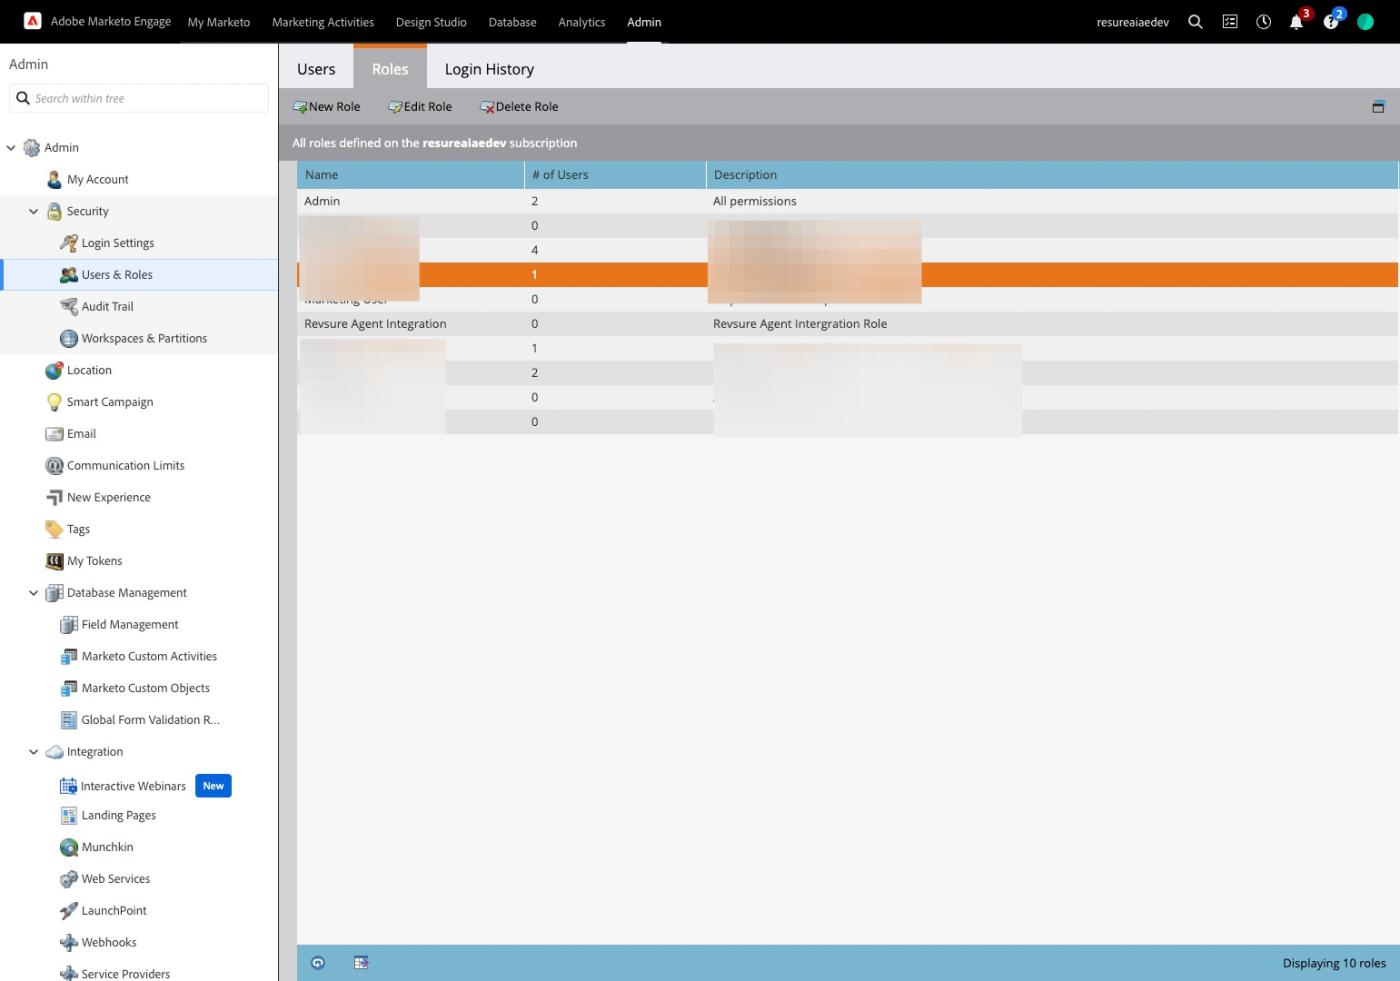The width and height of the screenshot is (1400, 981).
Task: Click the New Experience icon
Action: pos(54,497)
